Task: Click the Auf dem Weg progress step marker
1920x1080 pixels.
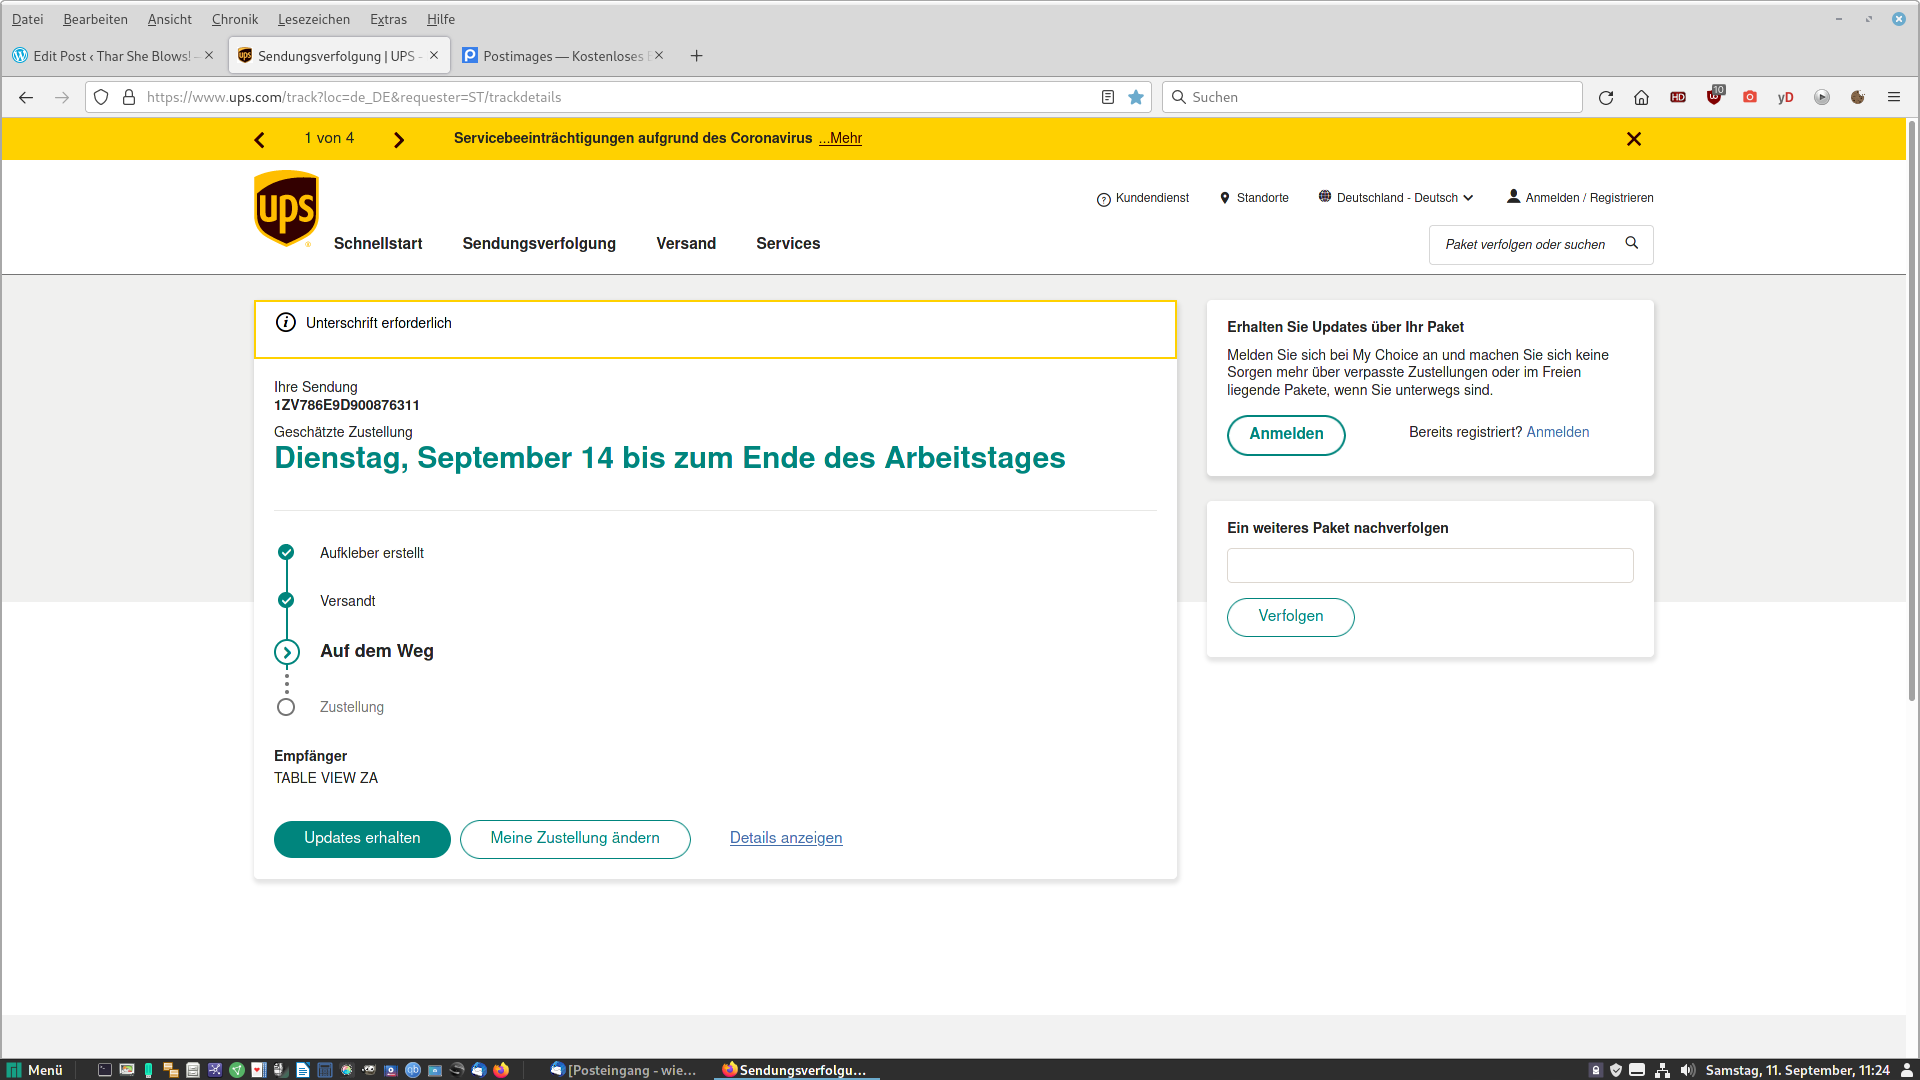Action: (287, 652)
